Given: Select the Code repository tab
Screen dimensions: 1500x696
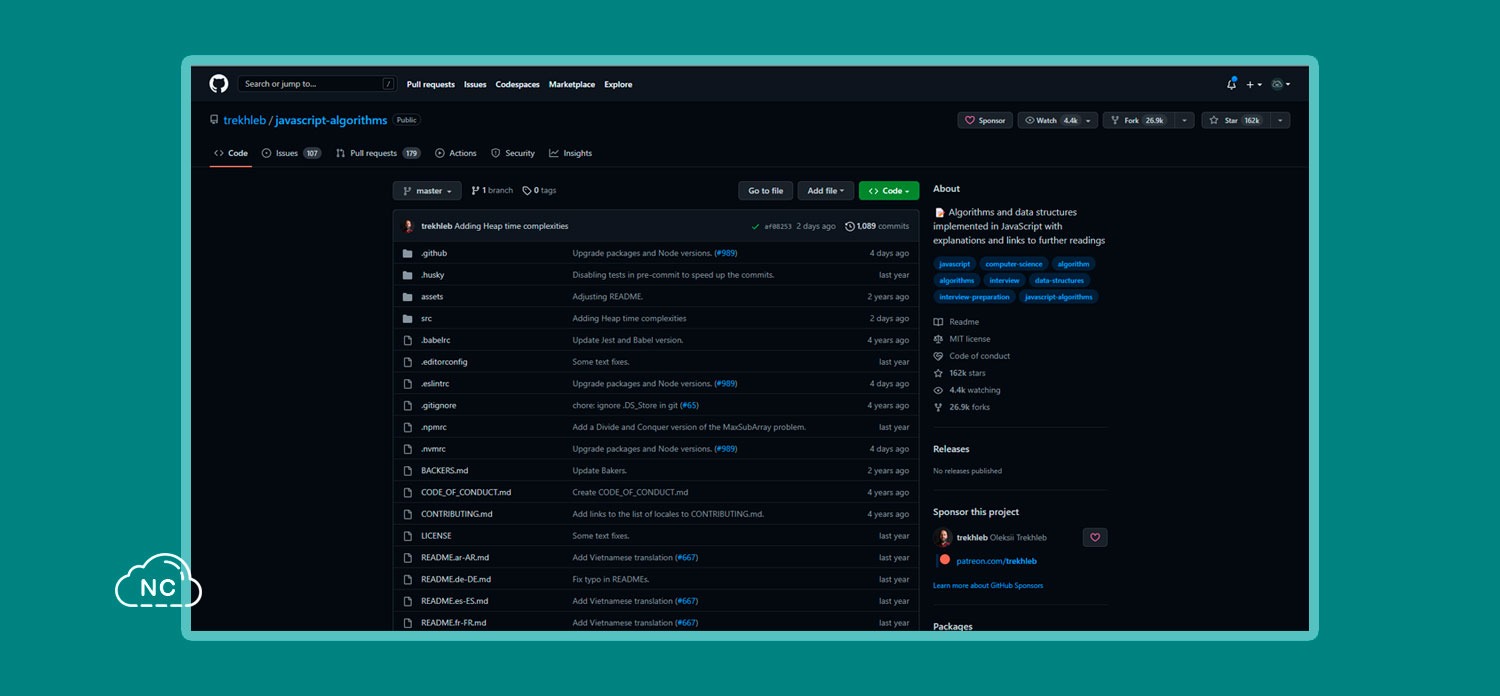Looking at the screenshot, I should coord(231,153).
